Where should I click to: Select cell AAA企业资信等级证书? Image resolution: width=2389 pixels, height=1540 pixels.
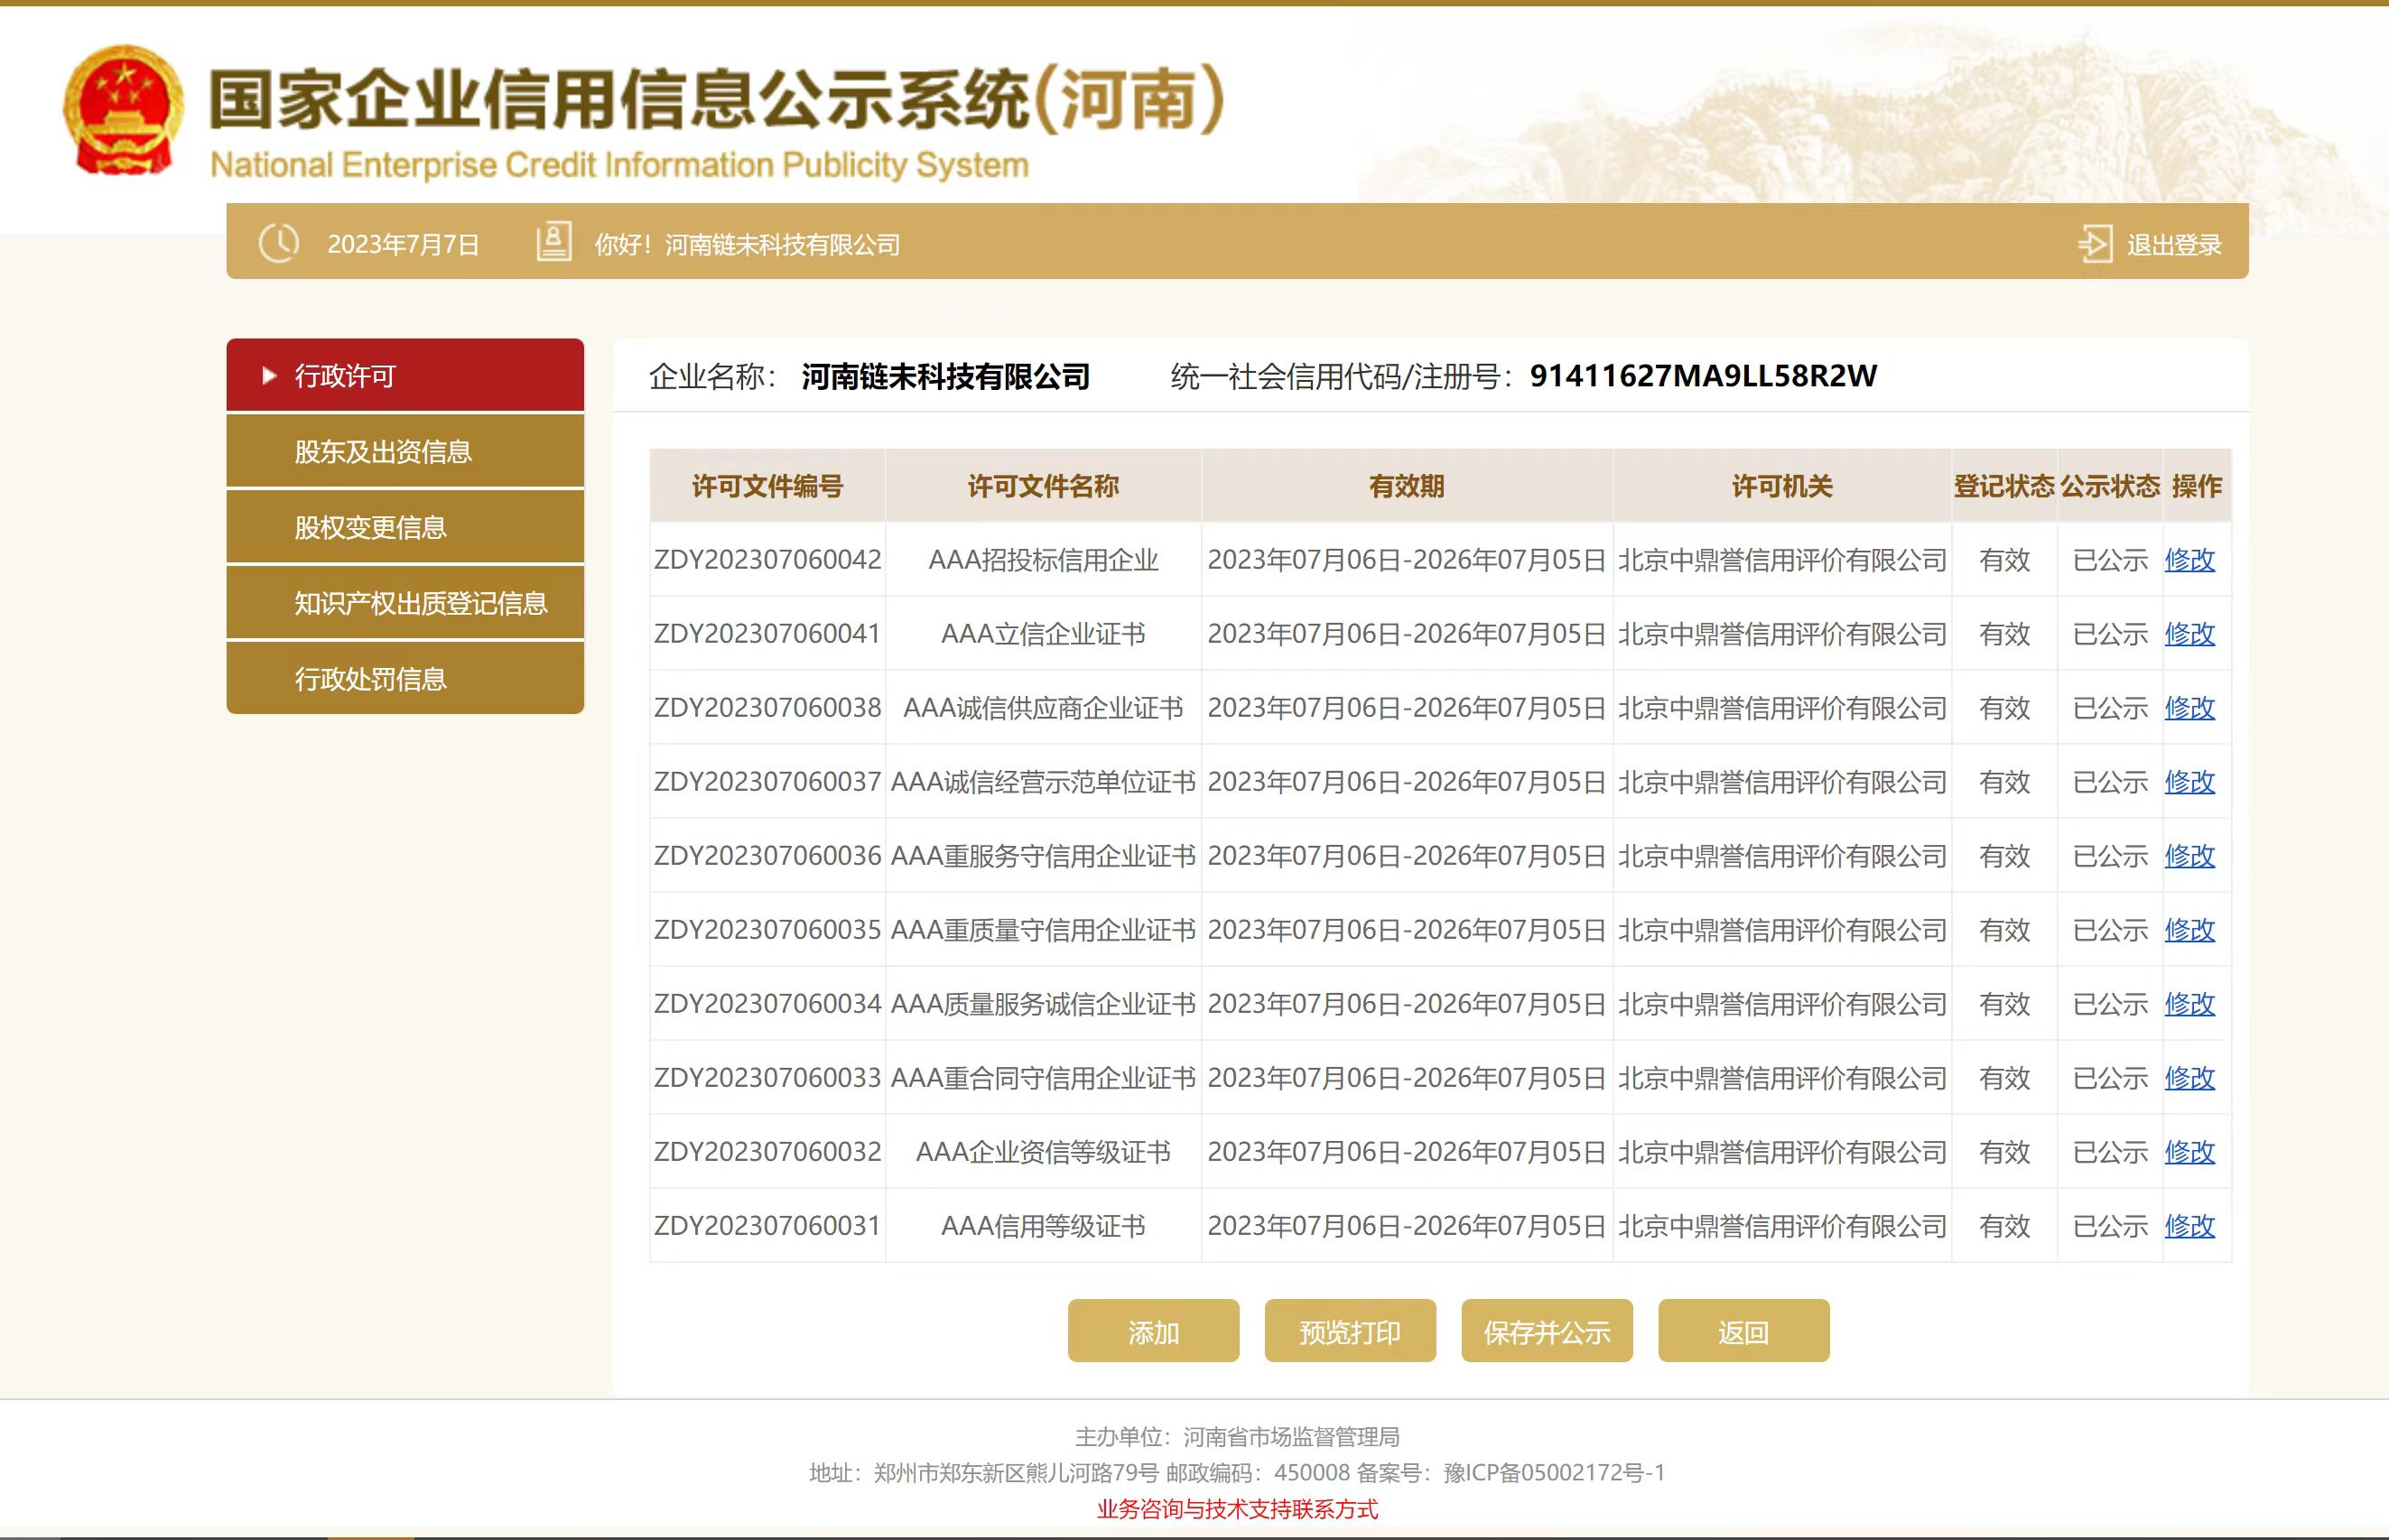pyautogui.click(x=1043, y=1152)
